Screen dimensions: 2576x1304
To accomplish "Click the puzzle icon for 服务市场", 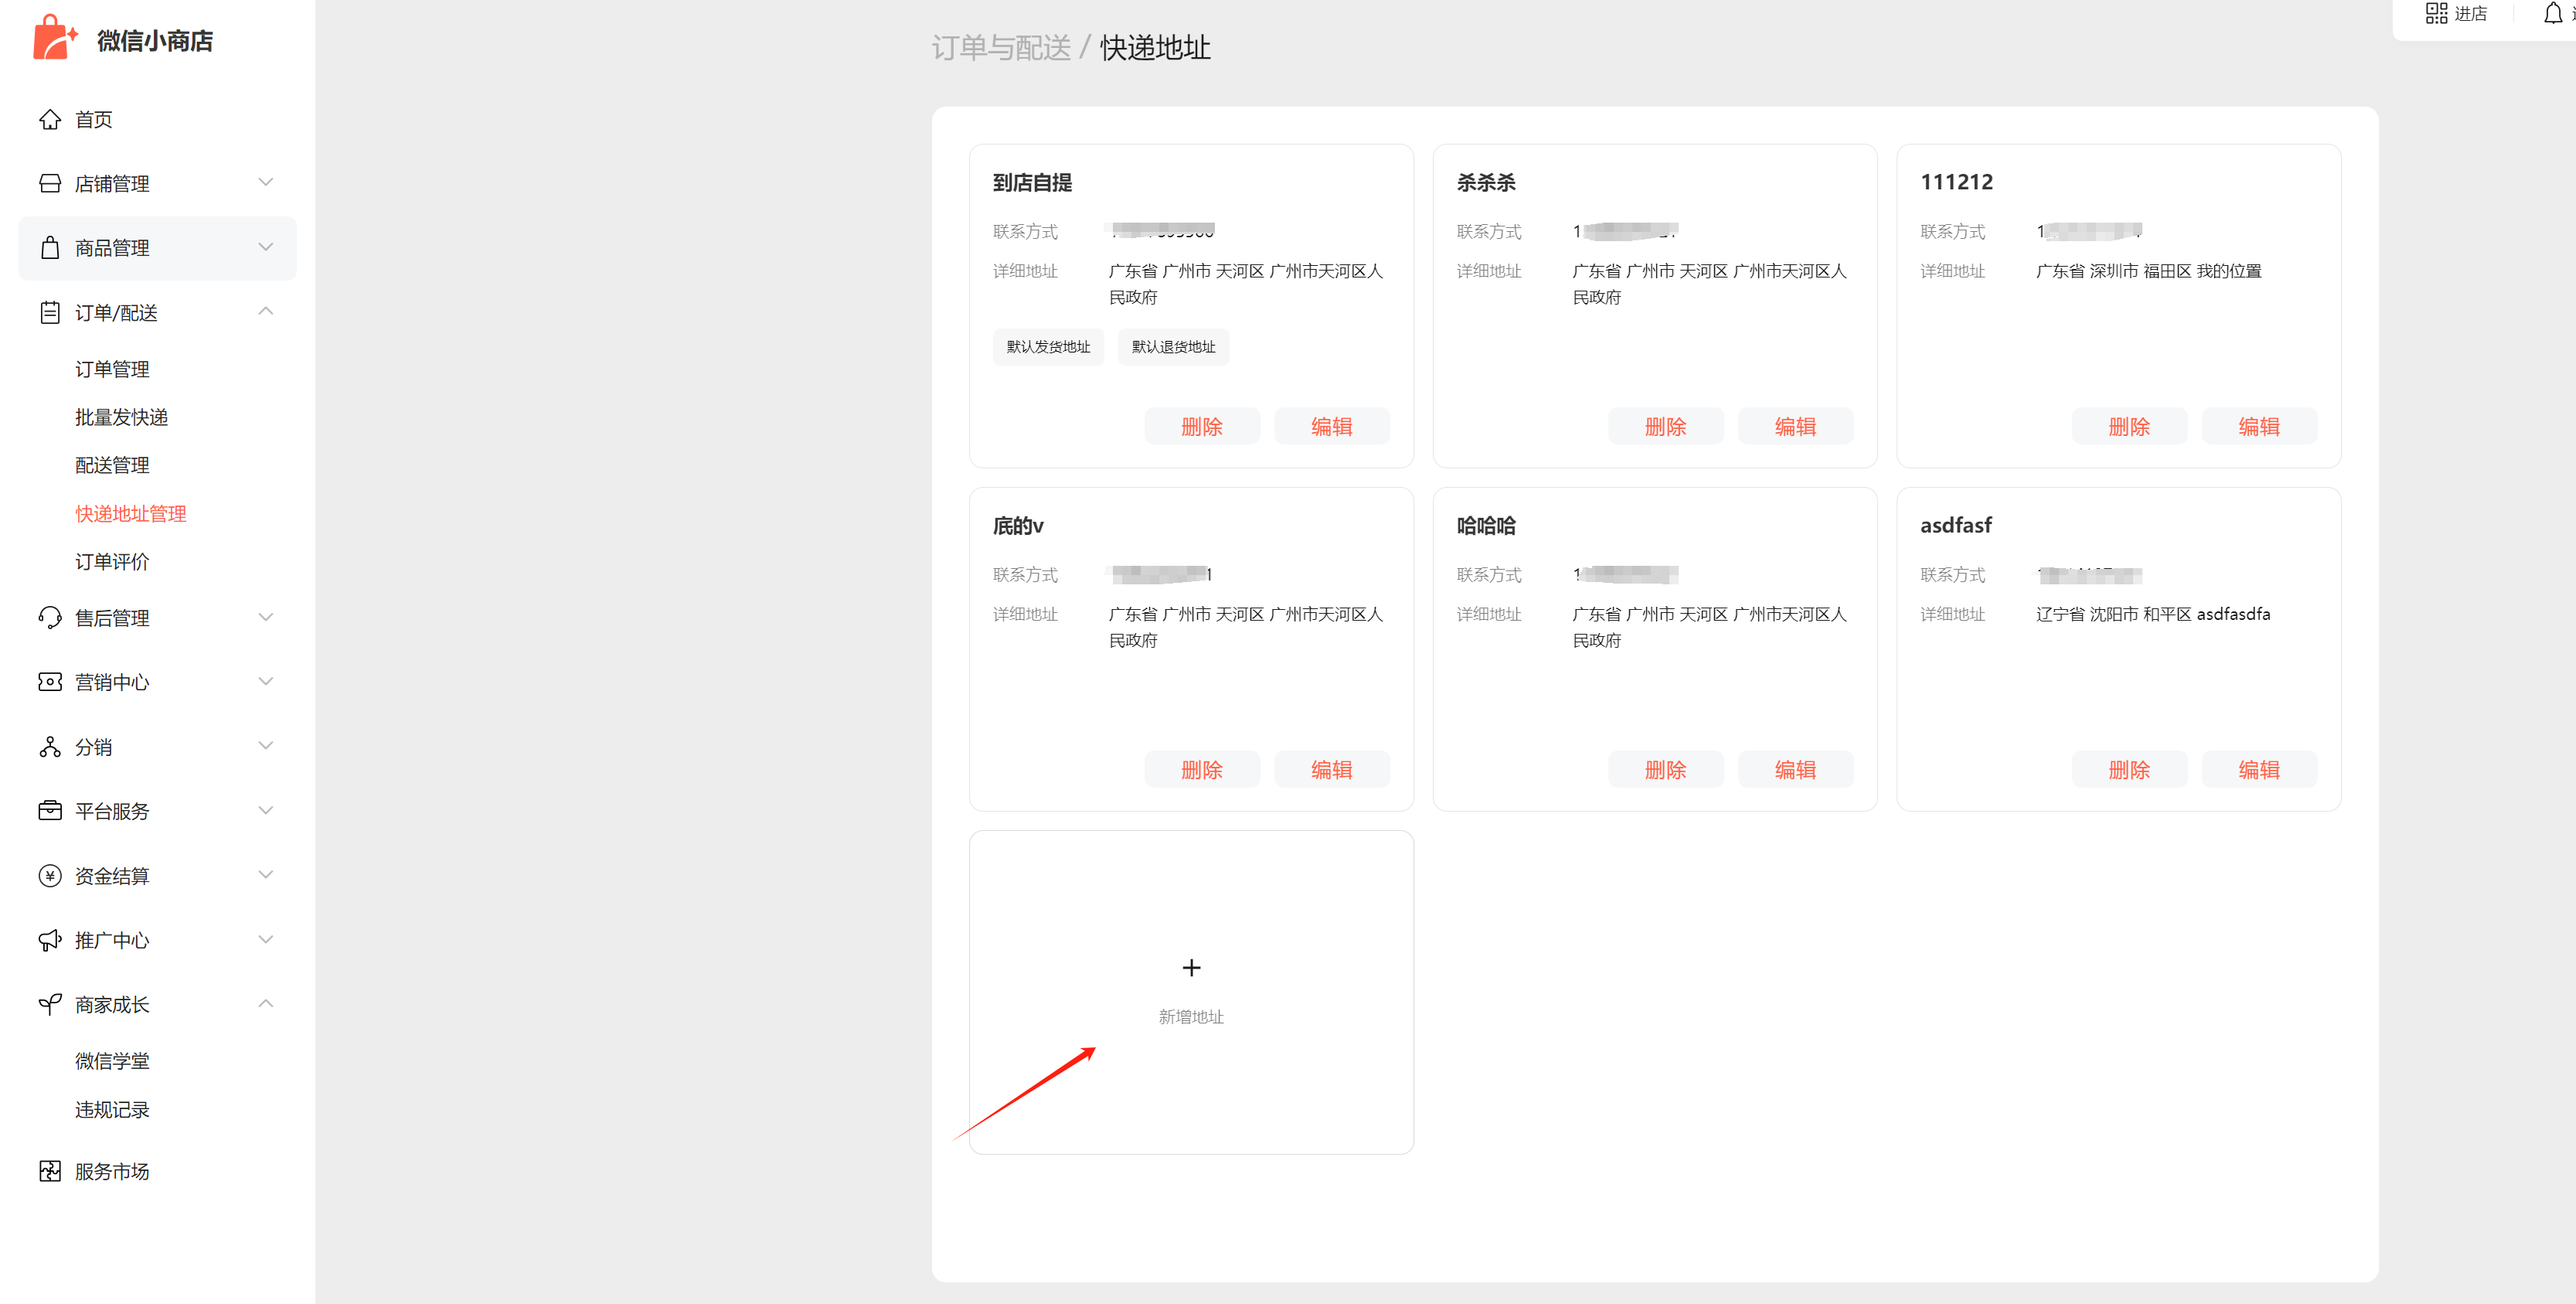I will coord(50,1171).
